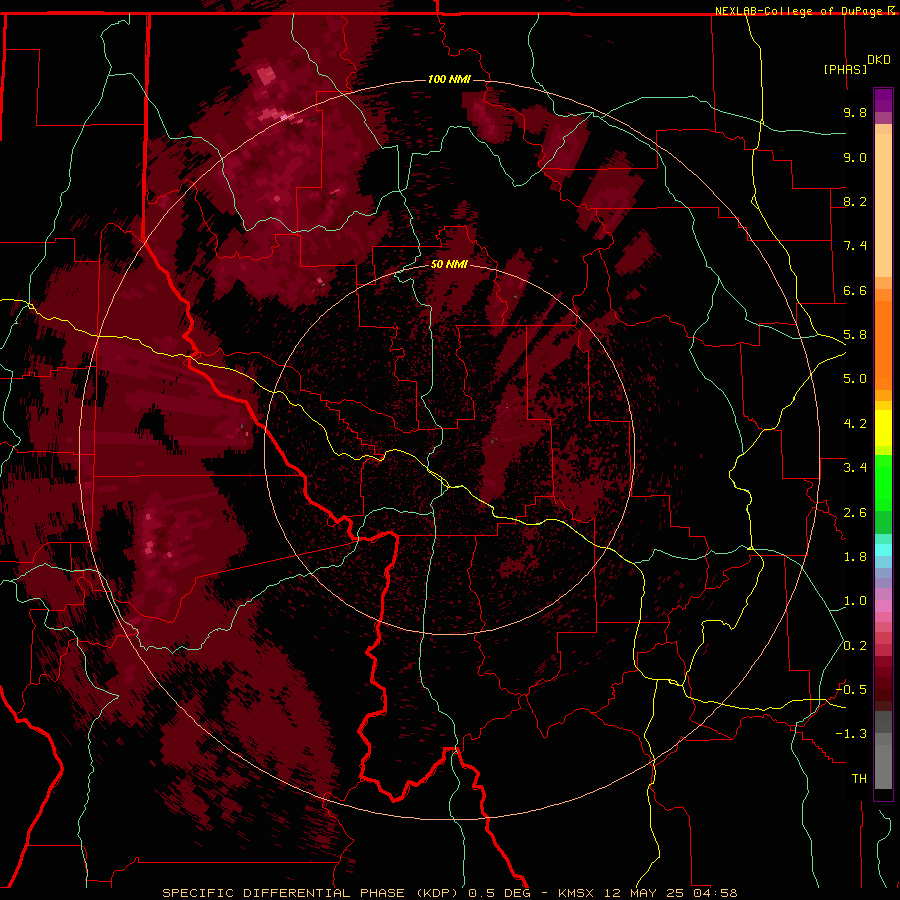Click the purple band atop the color bar
Image resolution: width=900 pixels, height=900 pixels.
883,100
